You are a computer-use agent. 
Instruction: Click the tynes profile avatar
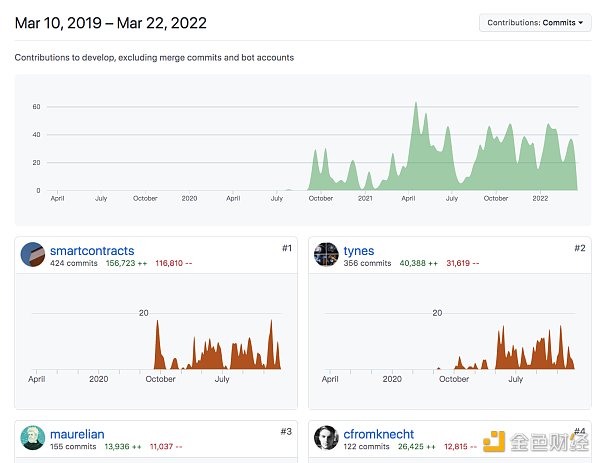325,255
